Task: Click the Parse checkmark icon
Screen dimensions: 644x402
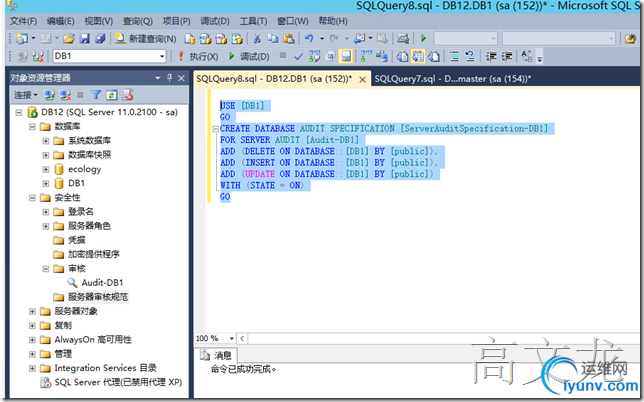Action: coord(299,56)
